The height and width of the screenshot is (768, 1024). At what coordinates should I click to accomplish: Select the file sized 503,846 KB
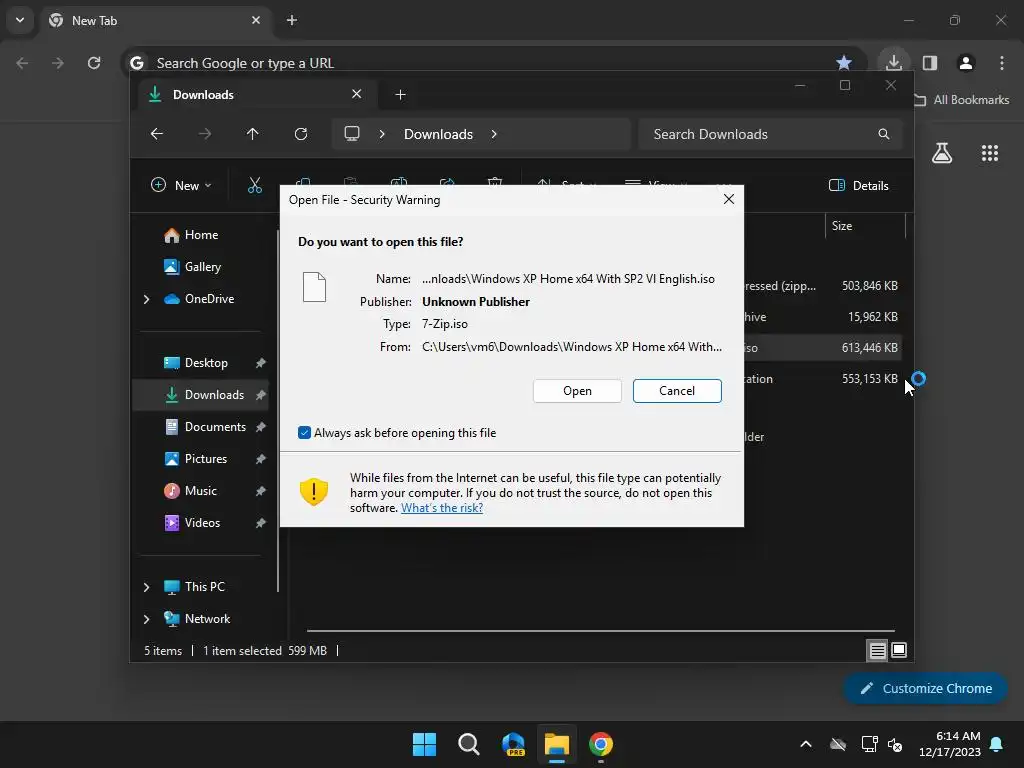click(869, 285)
